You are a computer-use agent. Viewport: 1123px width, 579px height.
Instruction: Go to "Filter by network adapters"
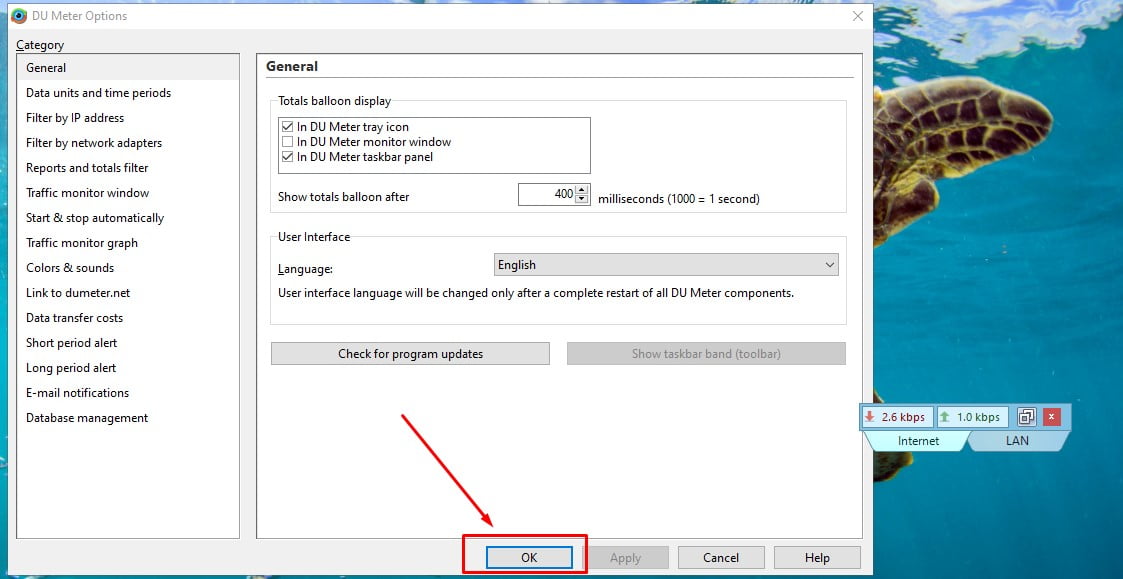128,143
